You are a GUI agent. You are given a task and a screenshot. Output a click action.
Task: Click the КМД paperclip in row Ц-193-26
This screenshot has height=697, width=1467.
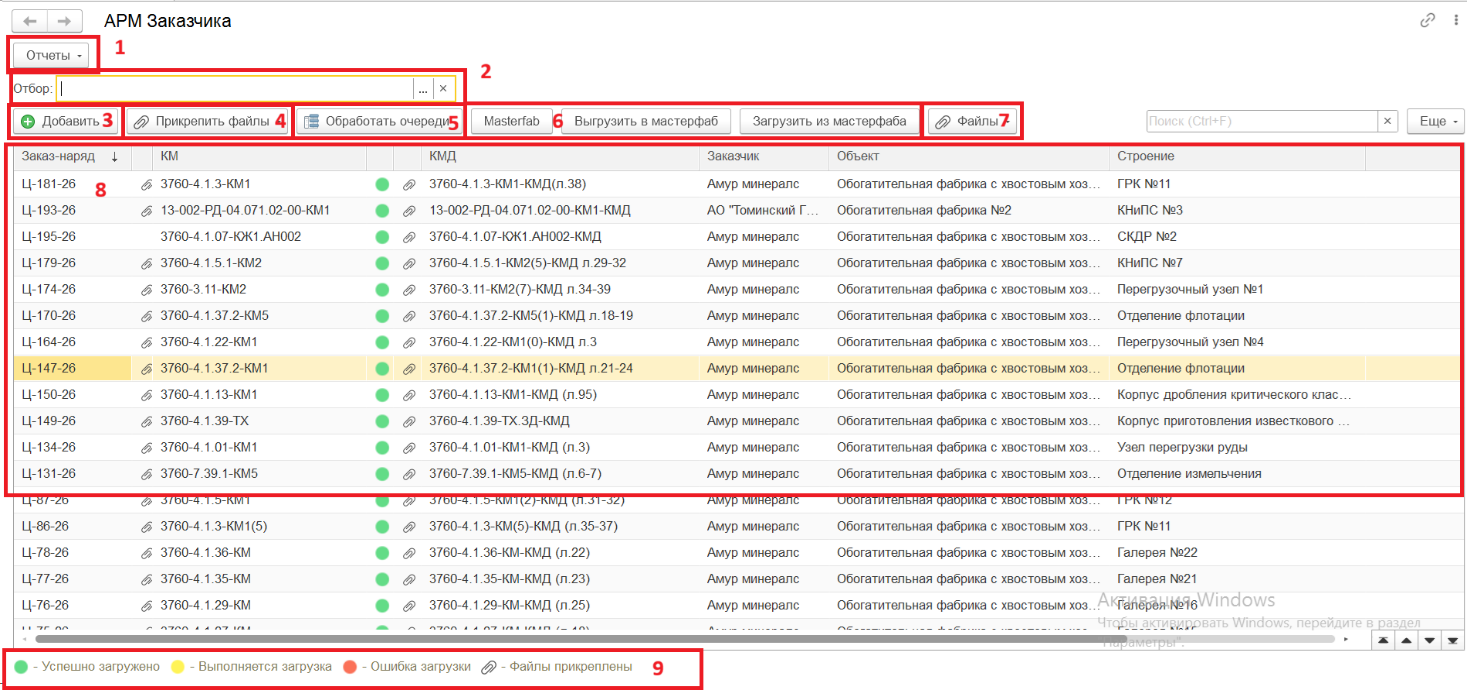point(409,211)
